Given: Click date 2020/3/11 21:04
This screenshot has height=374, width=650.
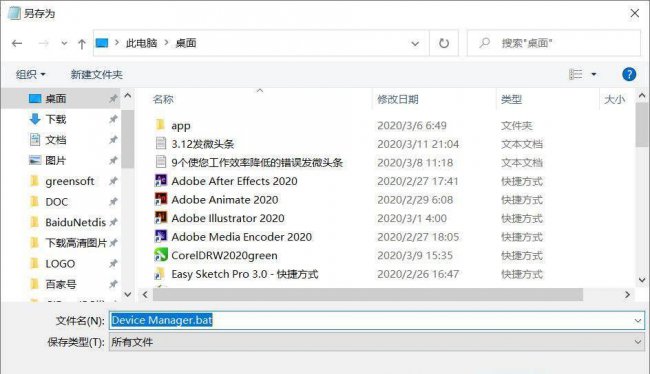Looking at the screenshot, I should [418, 144].
